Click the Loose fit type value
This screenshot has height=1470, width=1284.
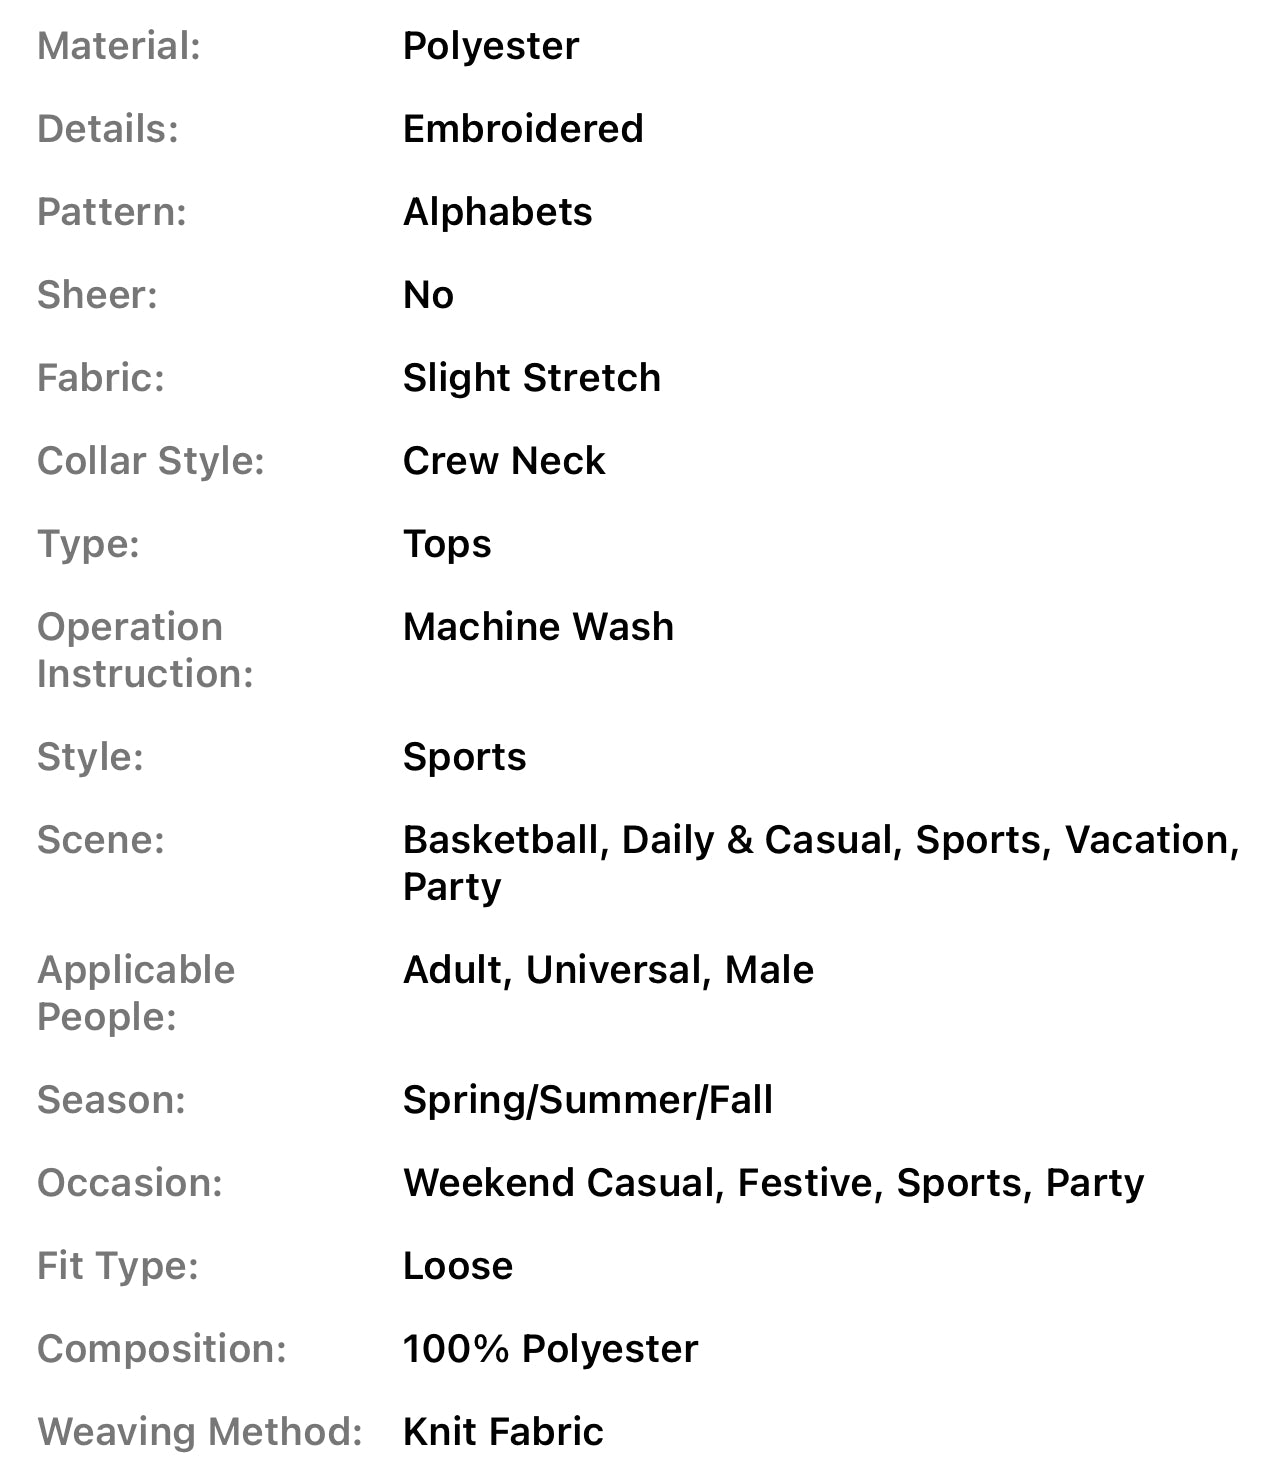coord(457,1266)
